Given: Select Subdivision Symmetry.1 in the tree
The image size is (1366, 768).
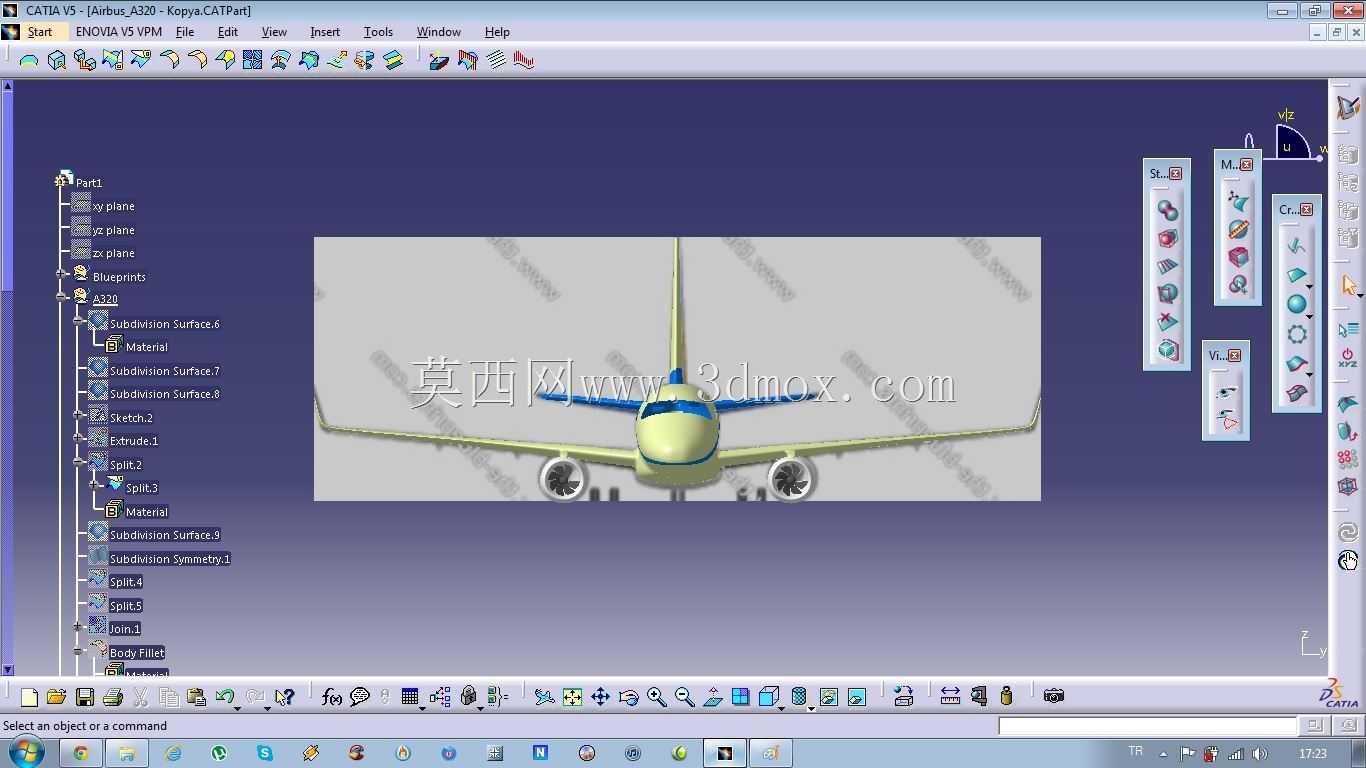Looking at the screenshot, I should (170, 559).
